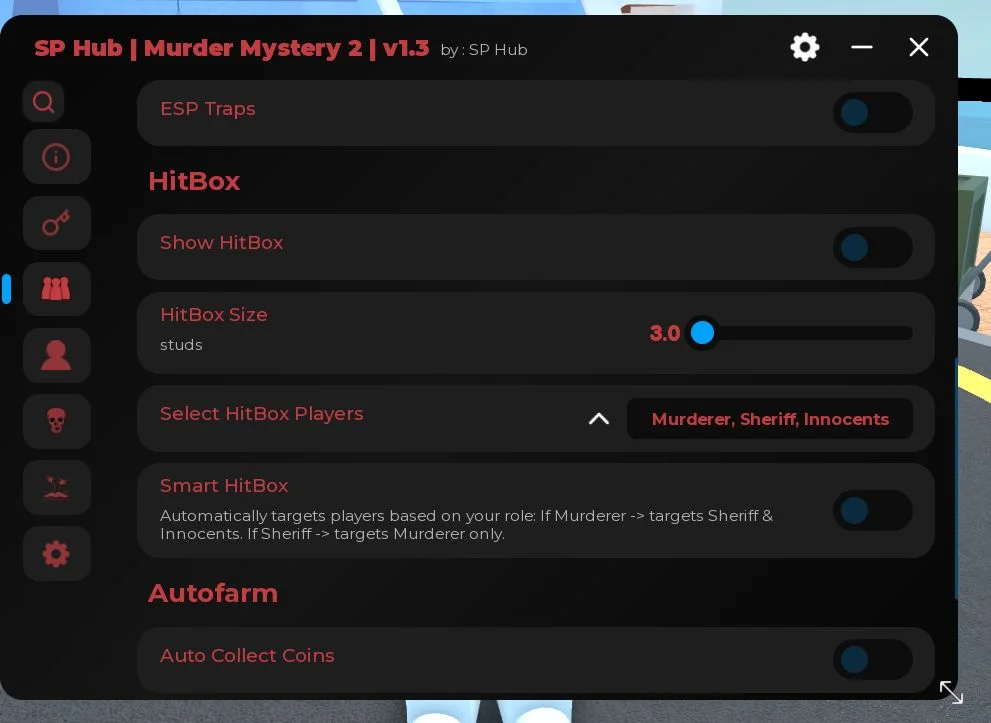
Task: Click the Smart HitBox description text
Action: [x=466, y=525]
